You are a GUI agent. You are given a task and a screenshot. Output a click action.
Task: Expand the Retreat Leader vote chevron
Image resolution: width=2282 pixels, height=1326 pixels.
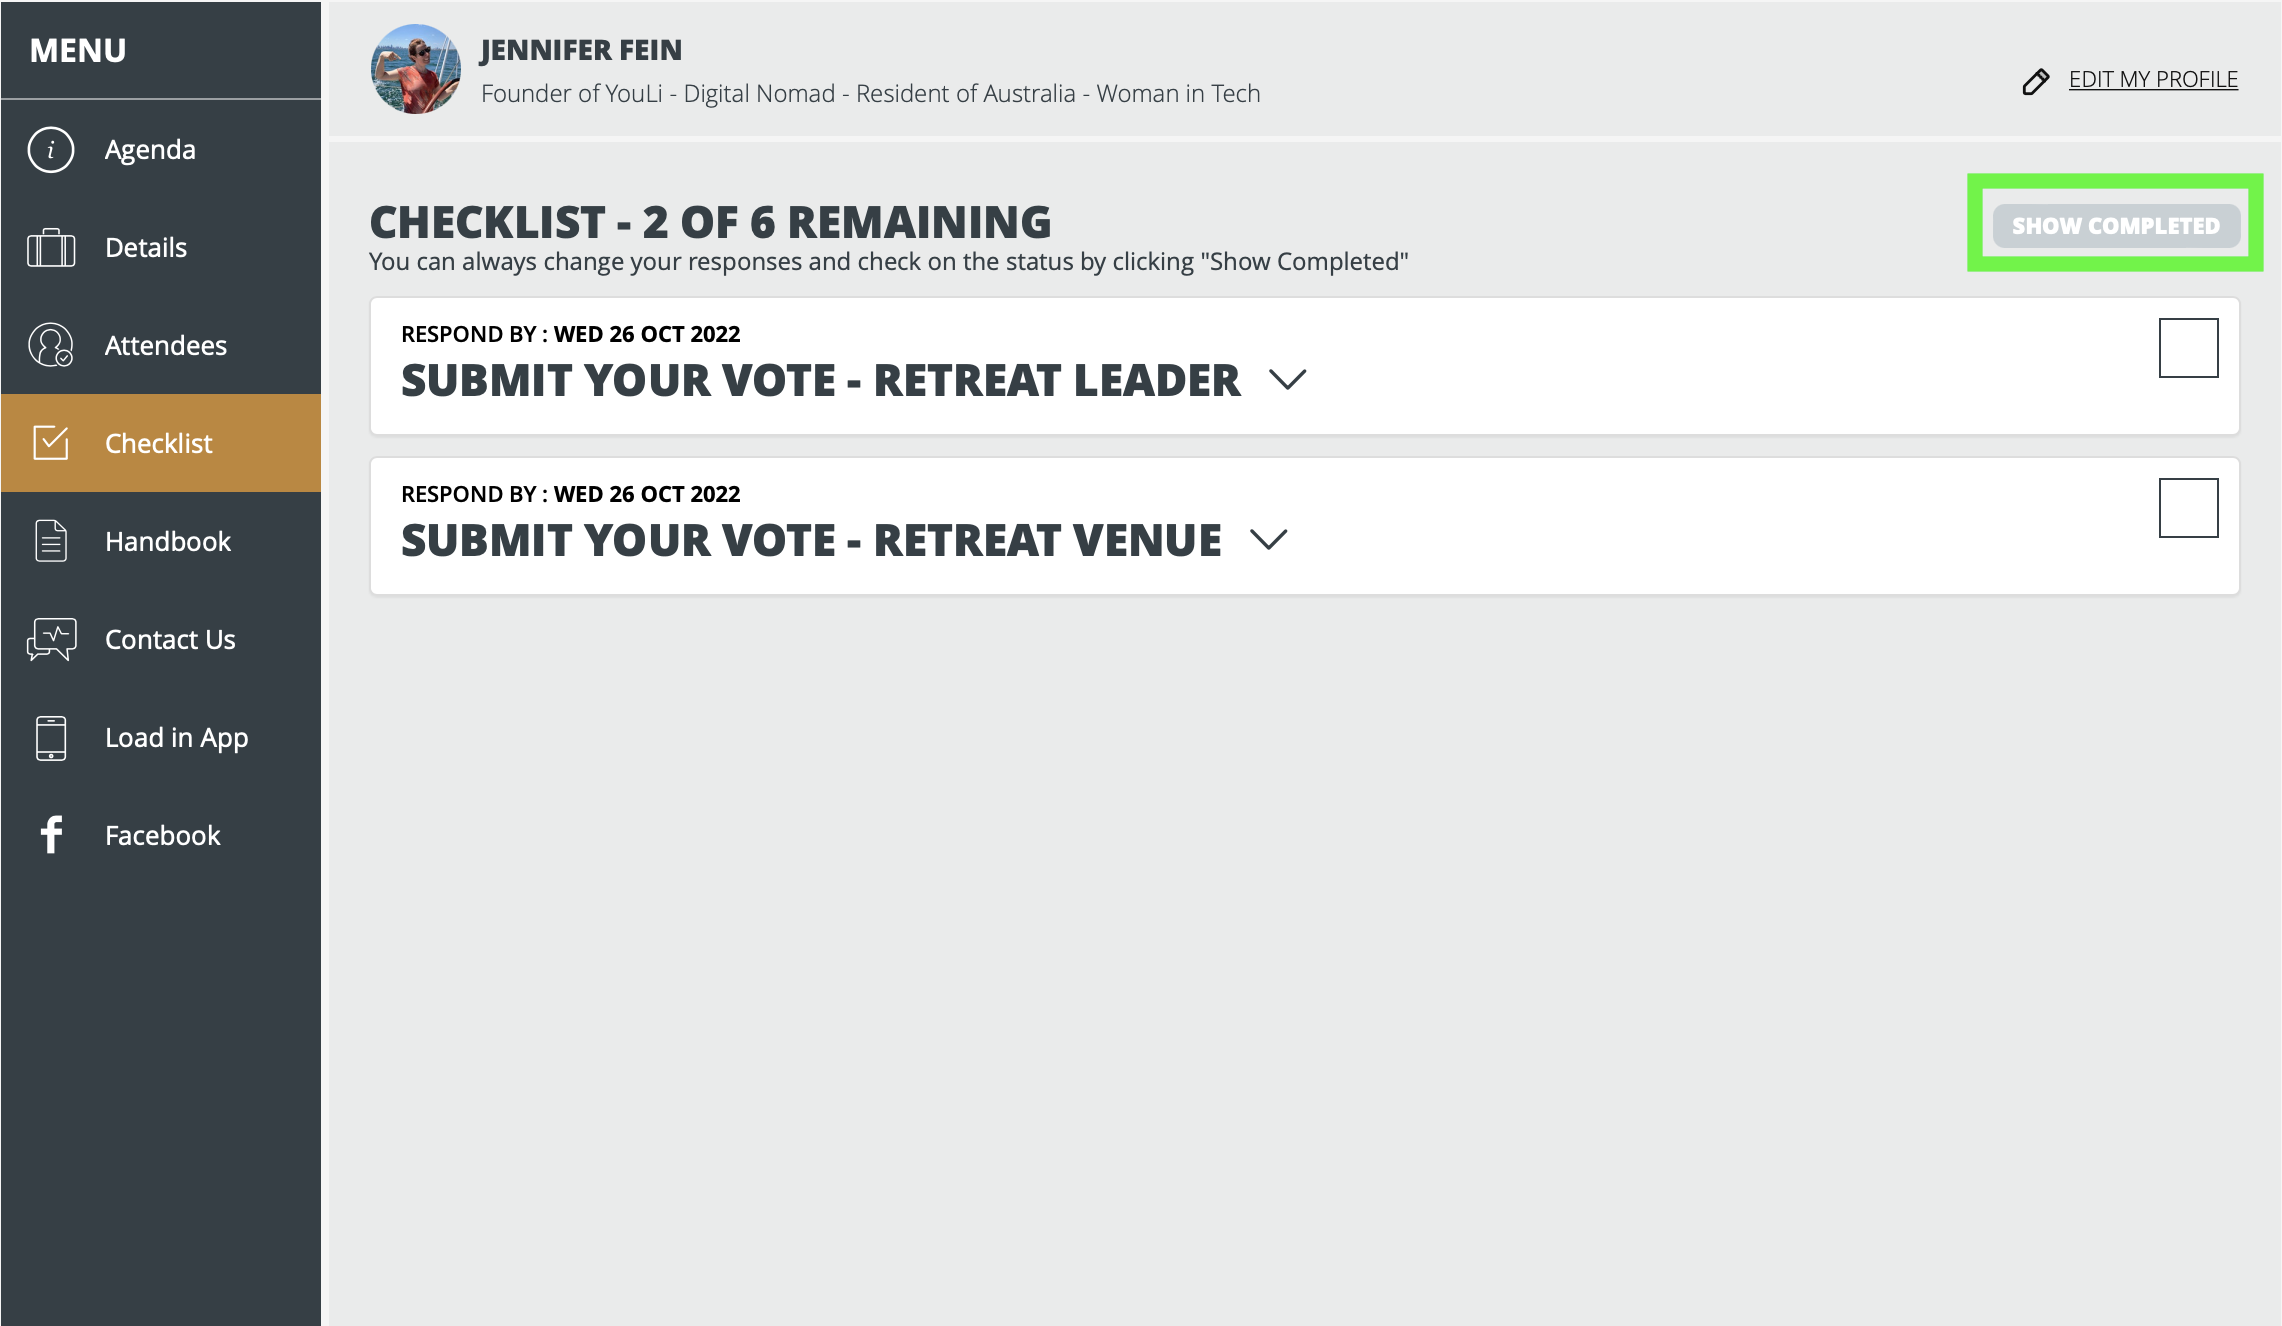tap(1287, 380)
